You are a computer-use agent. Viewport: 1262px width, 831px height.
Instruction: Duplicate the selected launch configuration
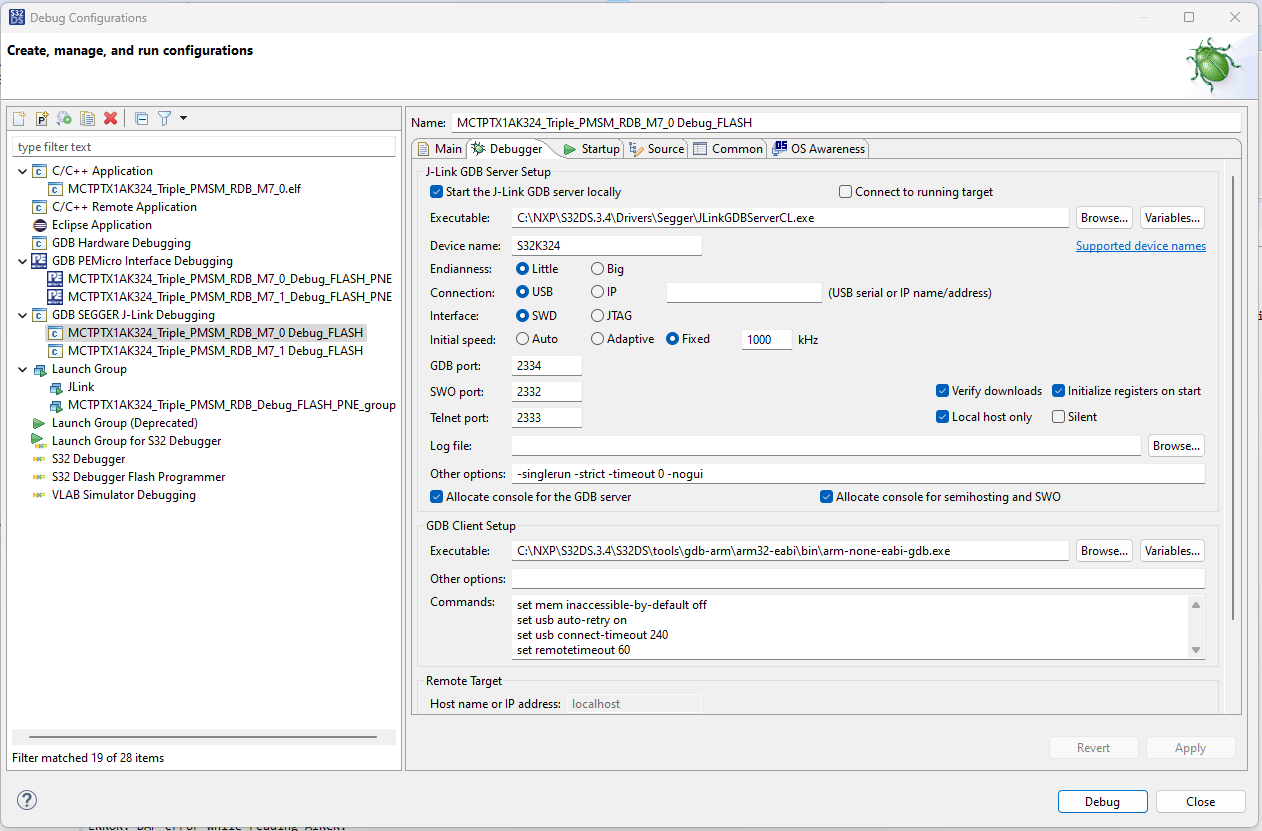[x=86, y=118]
